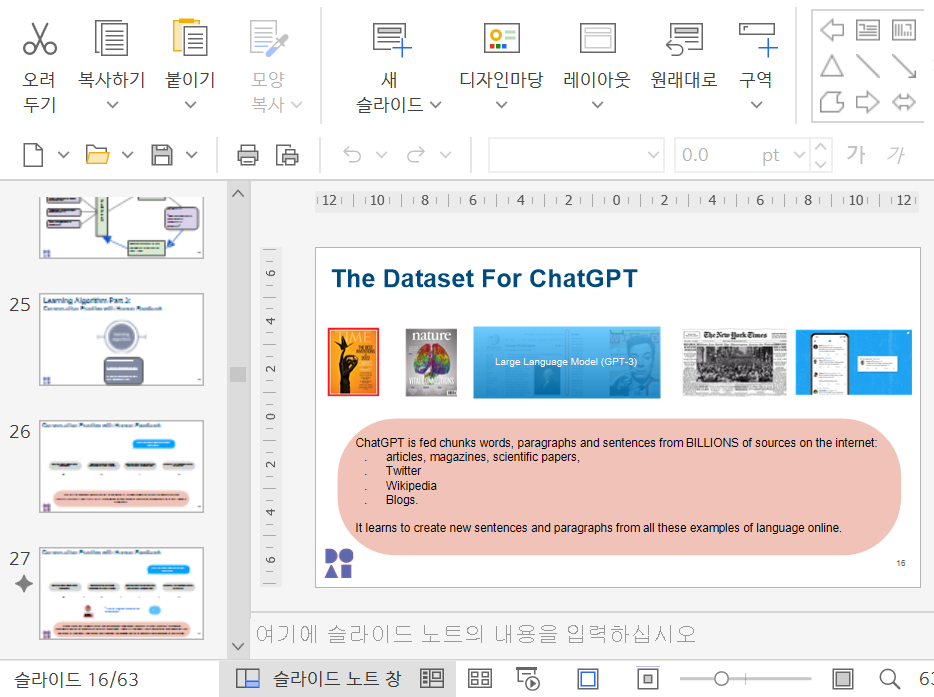
Task: Select the horizontal text box shape
Action: [x=868, y=30]
